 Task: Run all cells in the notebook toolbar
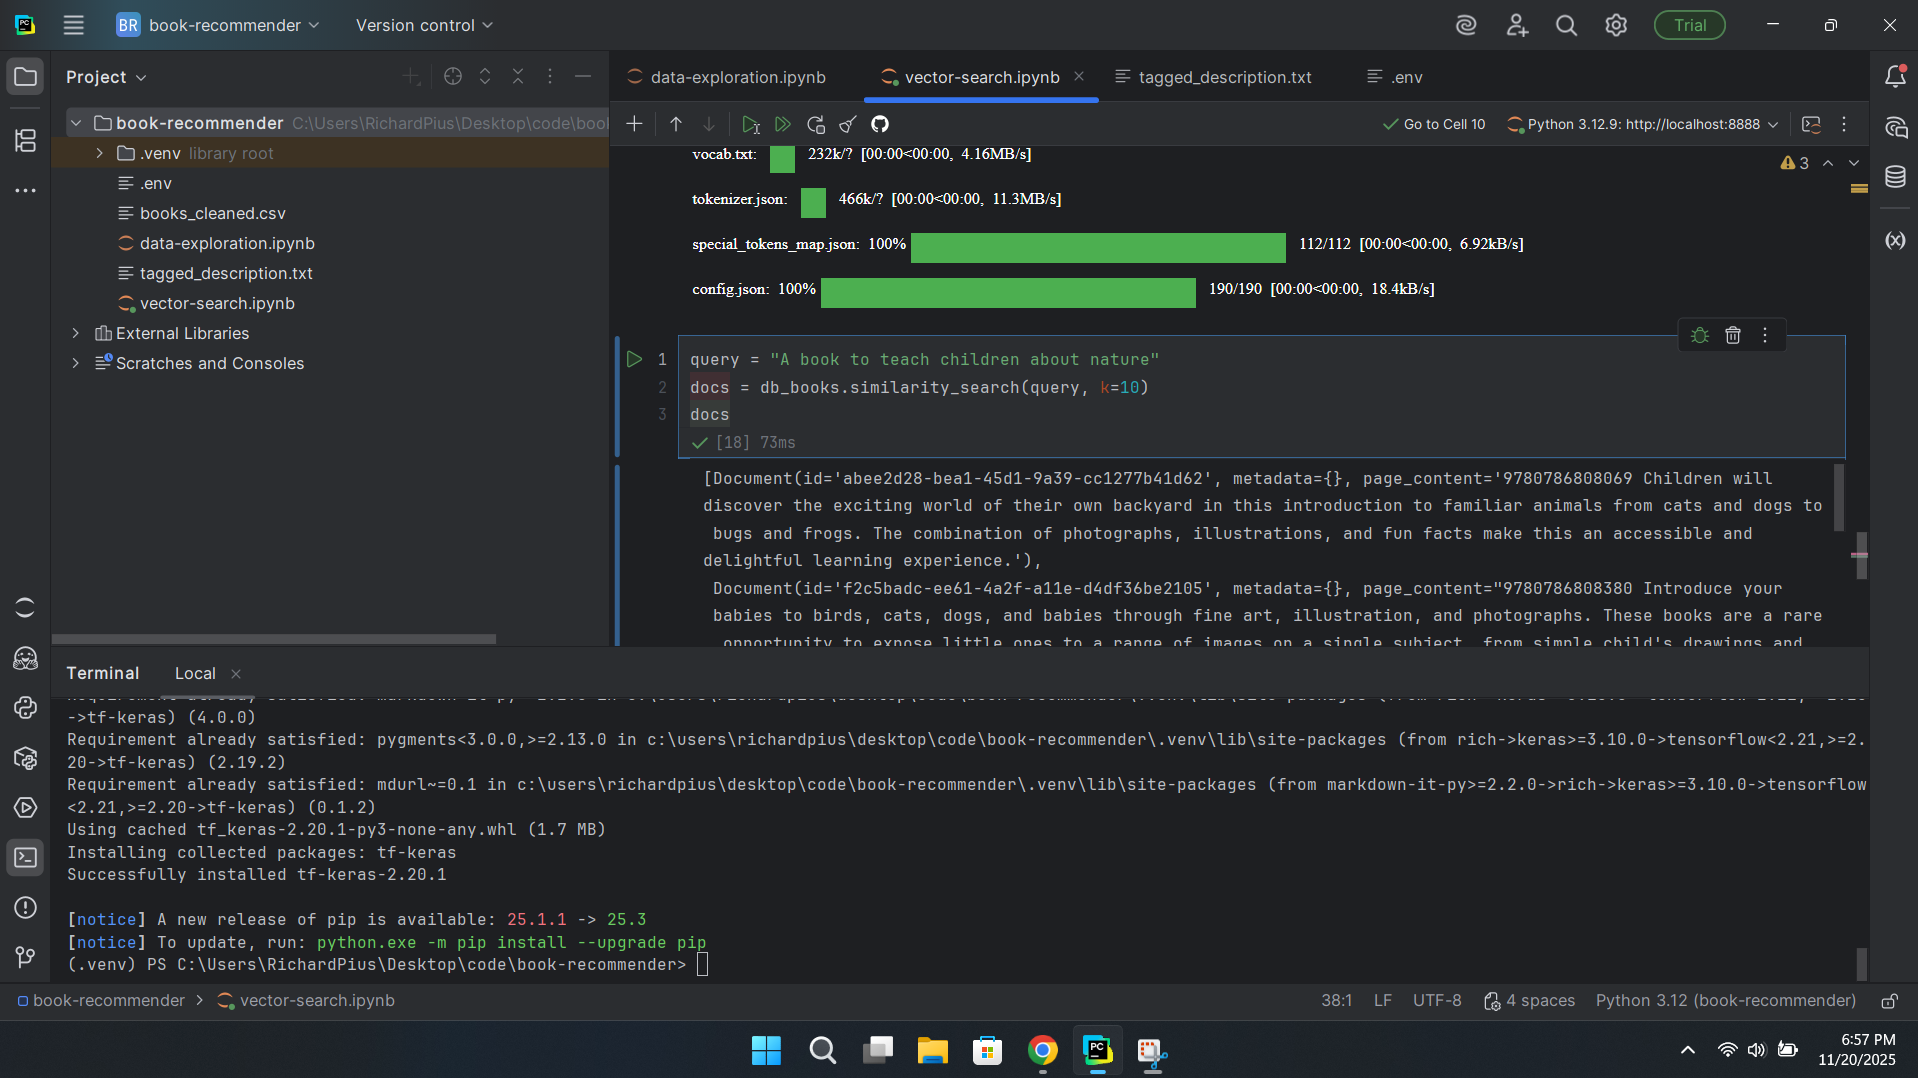[783, 124]
